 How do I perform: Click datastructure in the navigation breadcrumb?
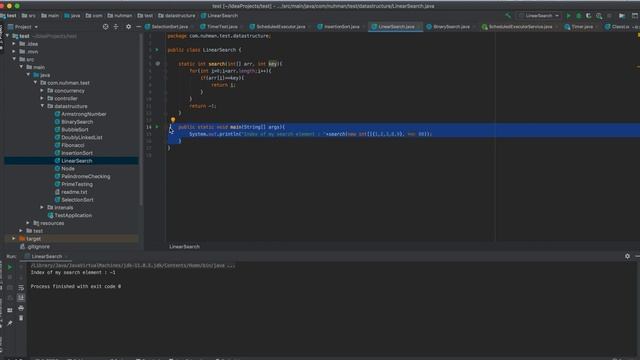[177, 16]
